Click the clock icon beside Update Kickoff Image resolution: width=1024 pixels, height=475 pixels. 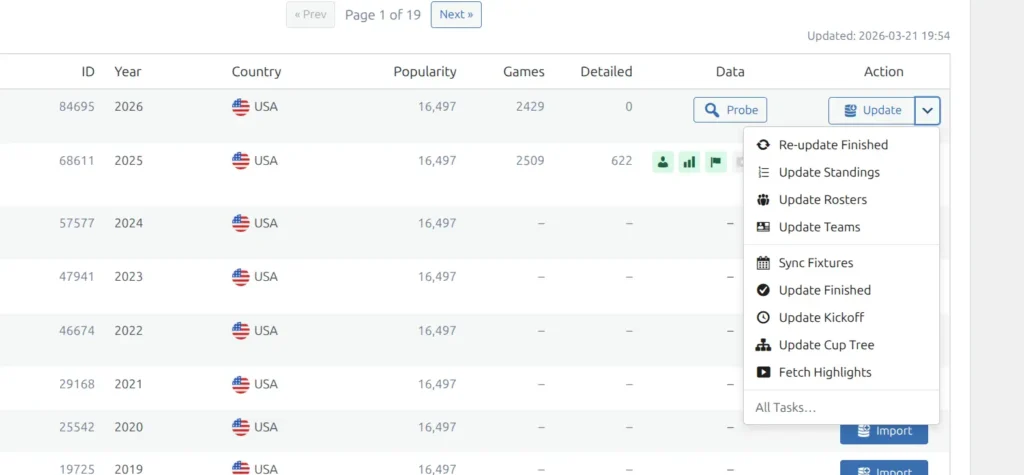[x=763, y=318]
